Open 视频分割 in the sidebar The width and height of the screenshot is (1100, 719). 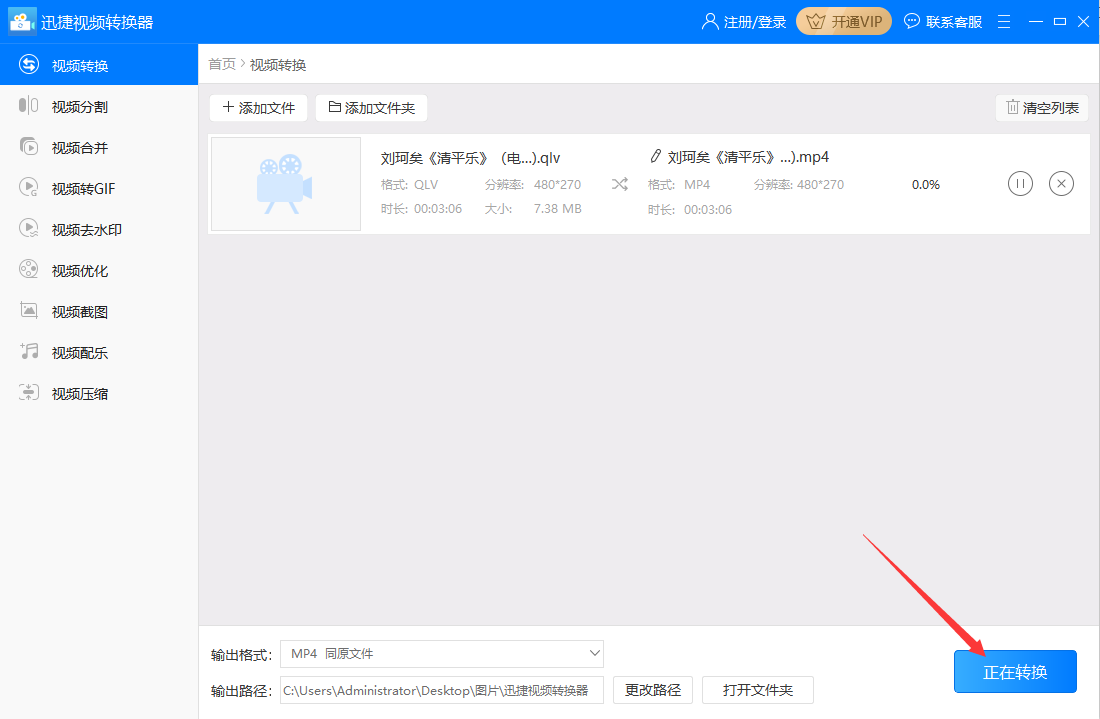pyautogui.click(x=99, y=107)
